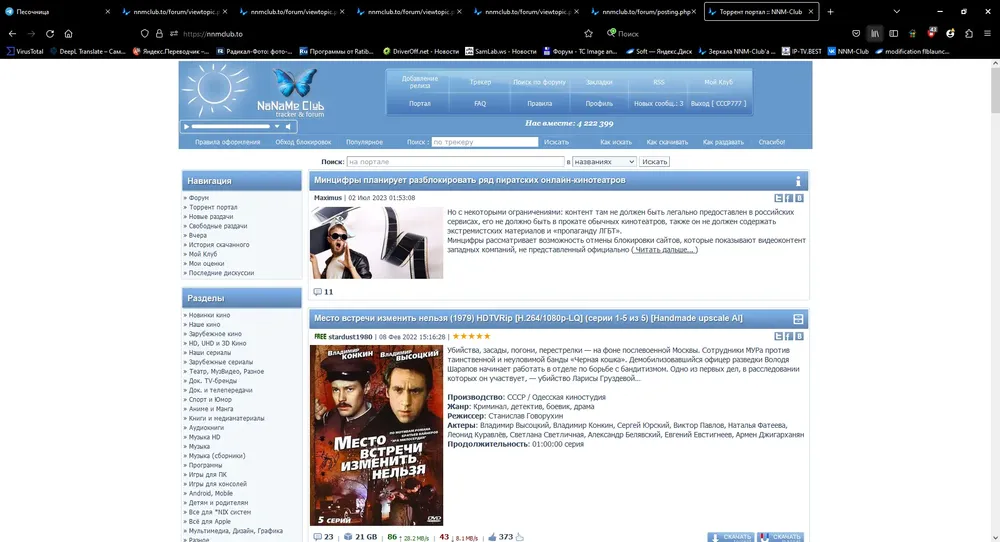The image size is (1000, 542).
Task: Show the sidebar via the toolbar icon
Action: [x=893, y=34]
